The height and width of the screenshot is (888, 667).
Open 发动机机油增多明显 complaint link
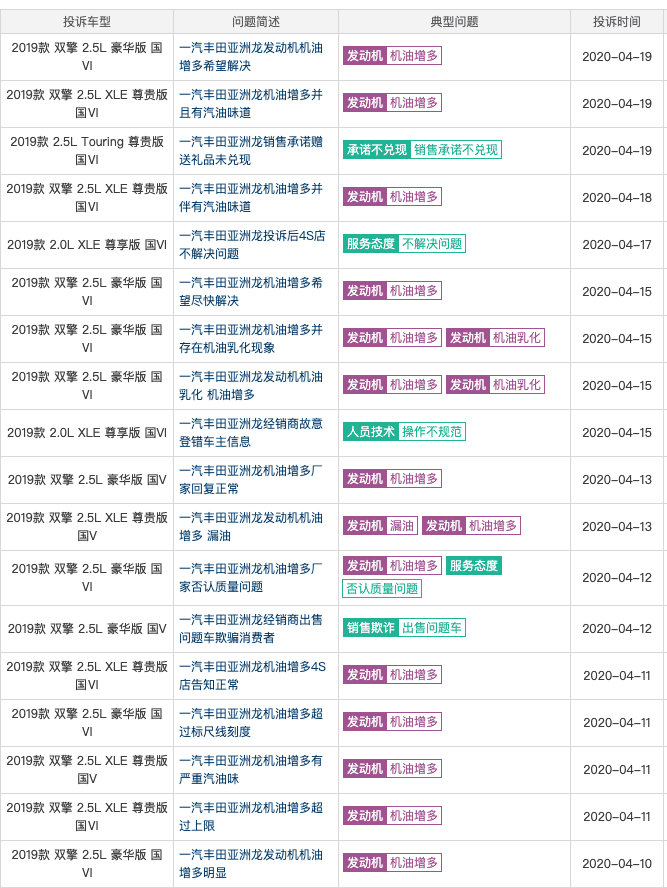click(251, 864)
